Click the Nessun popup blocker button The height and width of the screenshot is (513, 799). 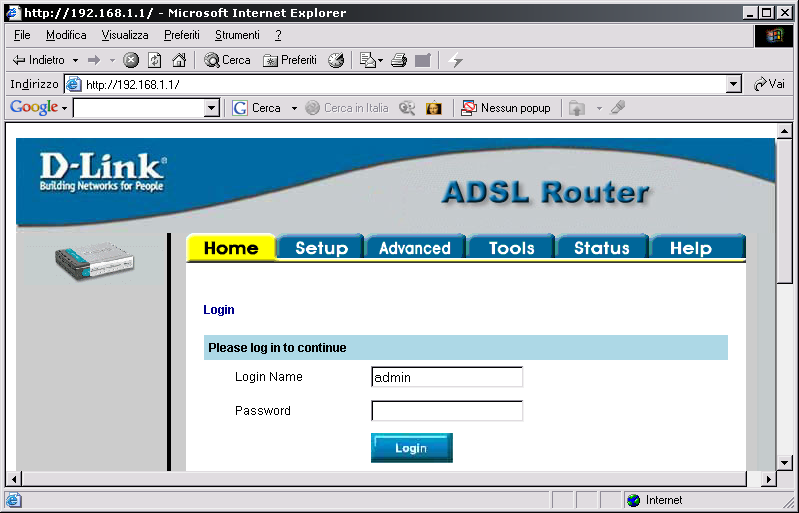tap(506, 108)
